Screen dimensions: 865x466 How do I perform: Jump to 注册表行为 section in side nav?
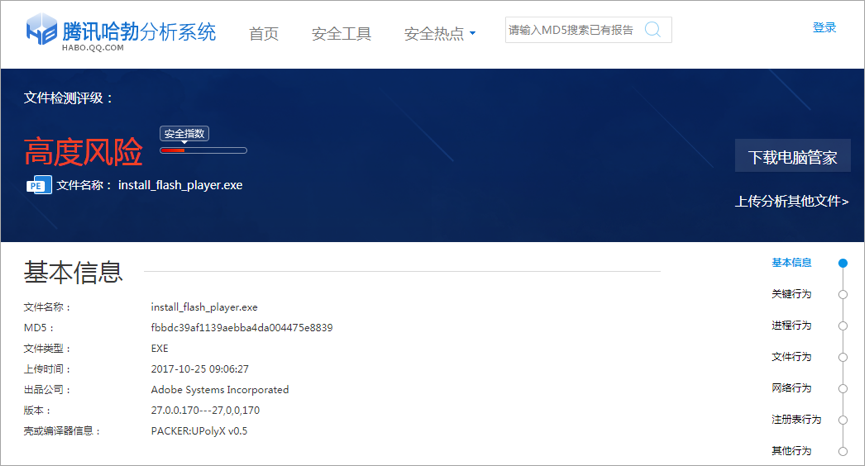(796, 420)
